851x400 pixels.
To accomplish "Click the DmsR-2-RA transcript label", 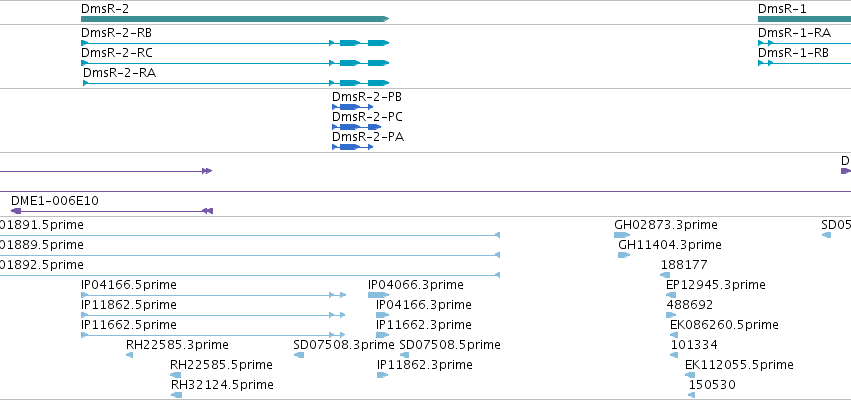I will (x=119, y=73).
